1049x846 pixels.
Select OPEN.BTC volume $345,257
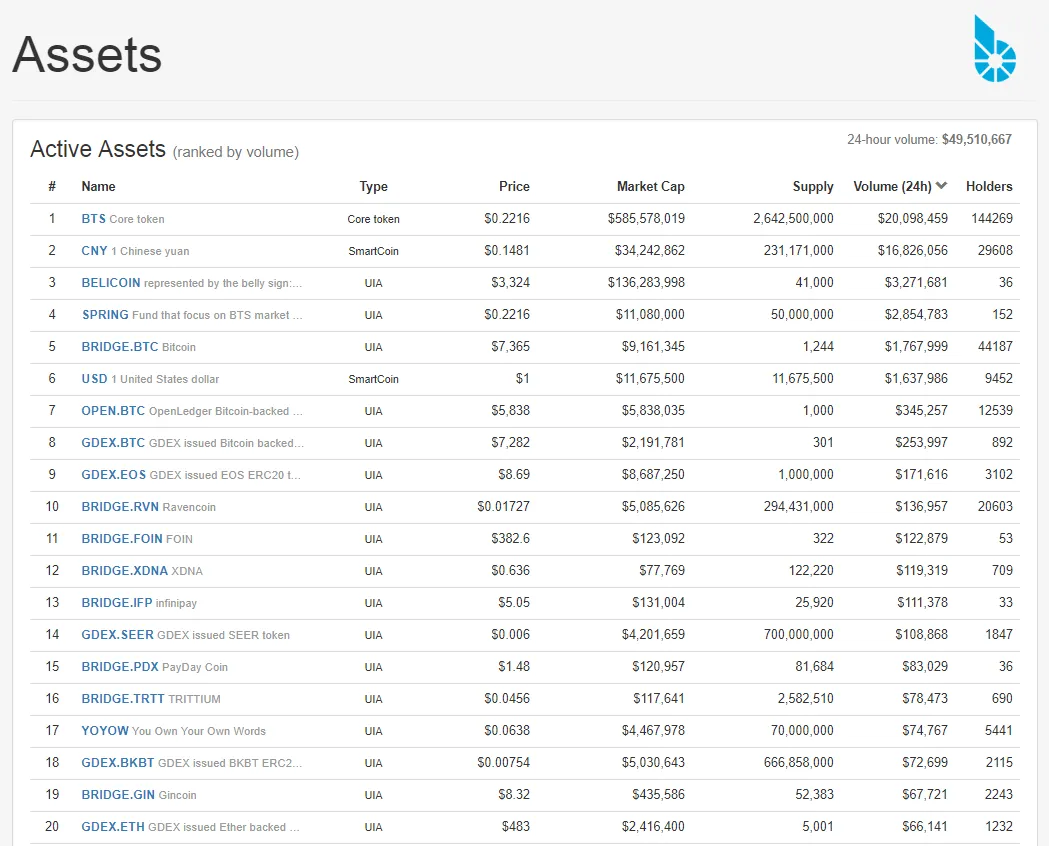[921, 411]
